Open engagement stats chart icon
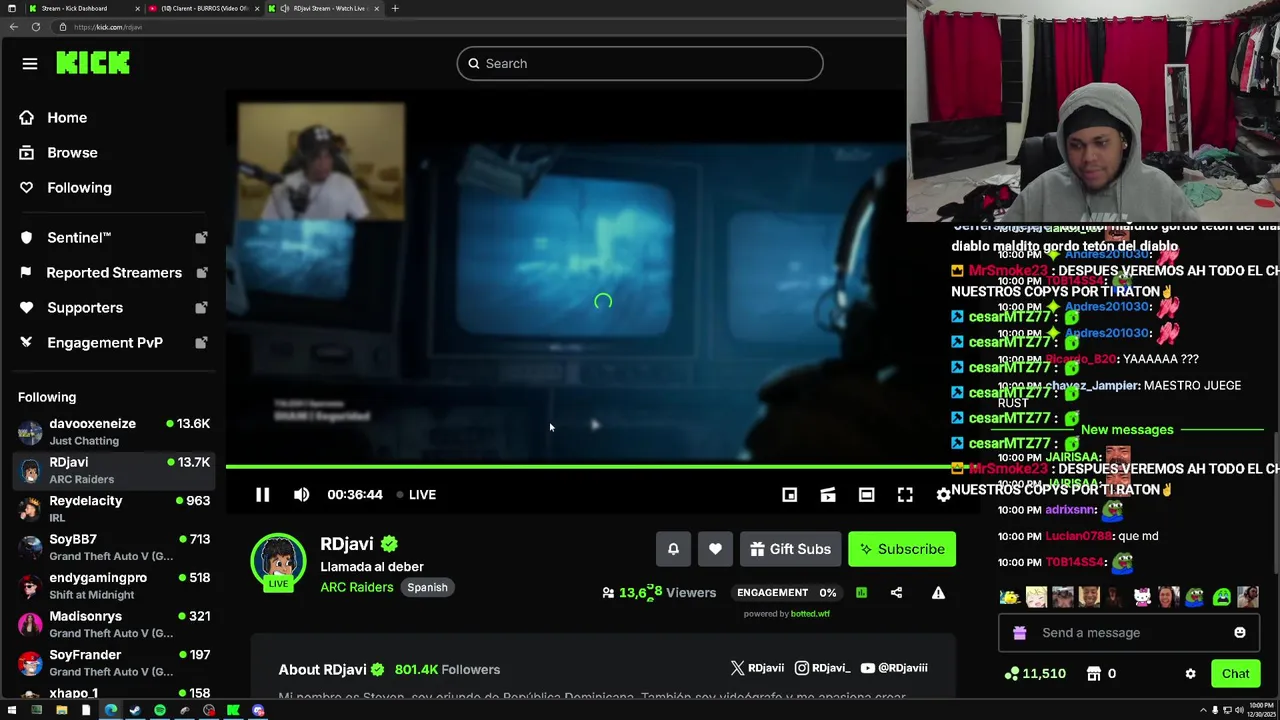This screenshot has height=720, width=1280. click(x=861, y=593)
